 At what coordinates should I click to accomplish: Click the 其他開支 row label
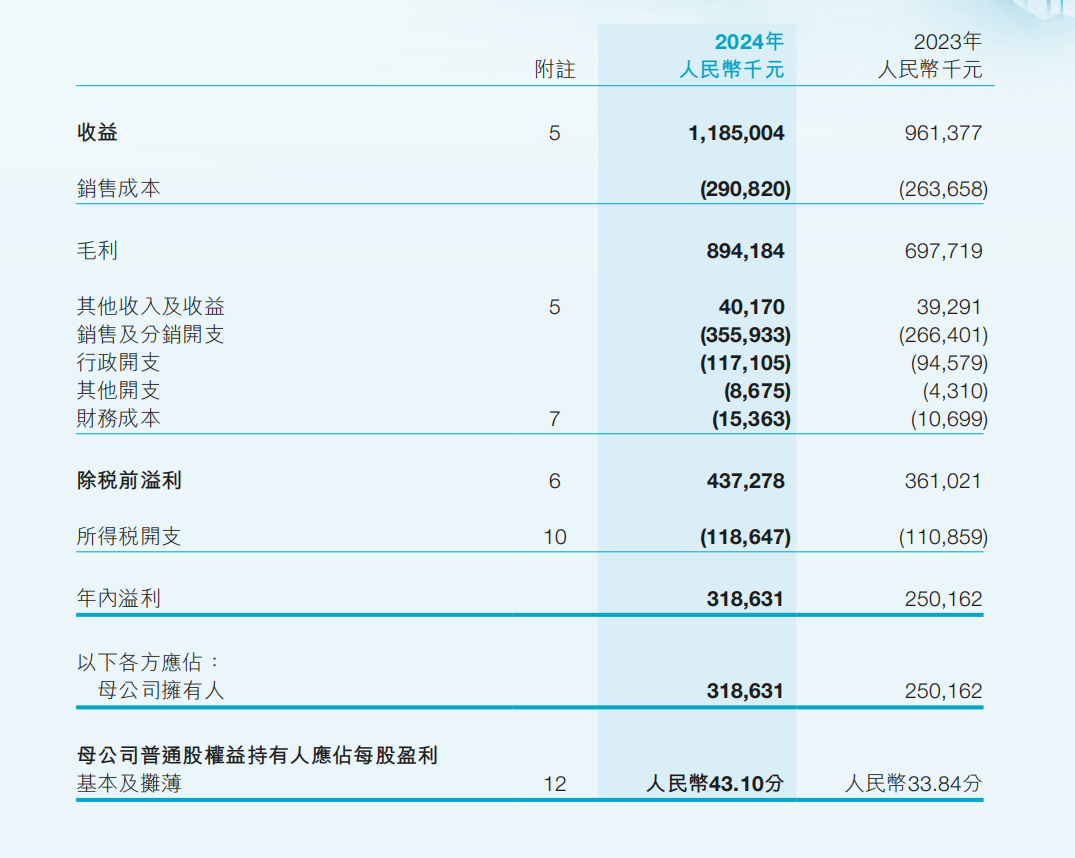coord(119,391)
